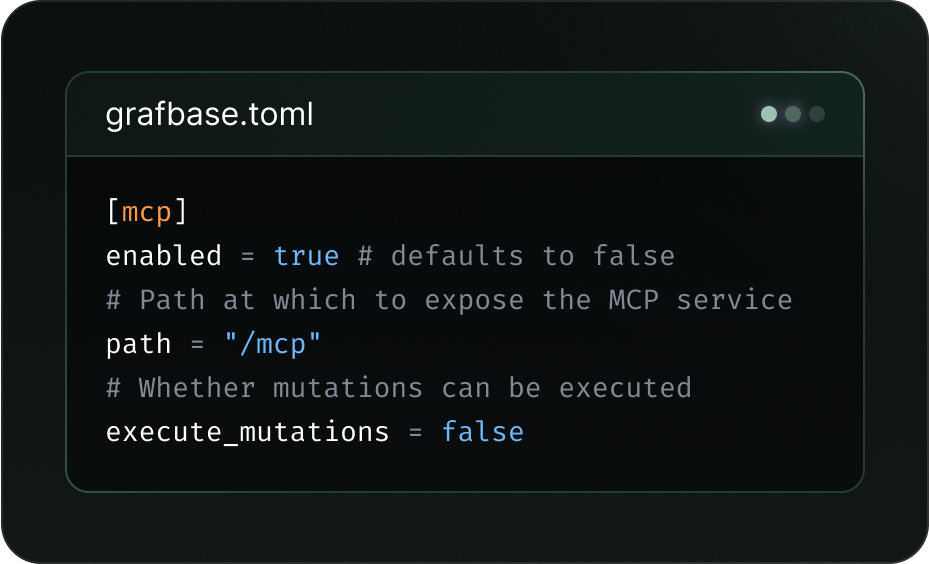This screenshot has width=929, height=564.
Task: Click the grafbase.toml file title
Action: [209, 115]
